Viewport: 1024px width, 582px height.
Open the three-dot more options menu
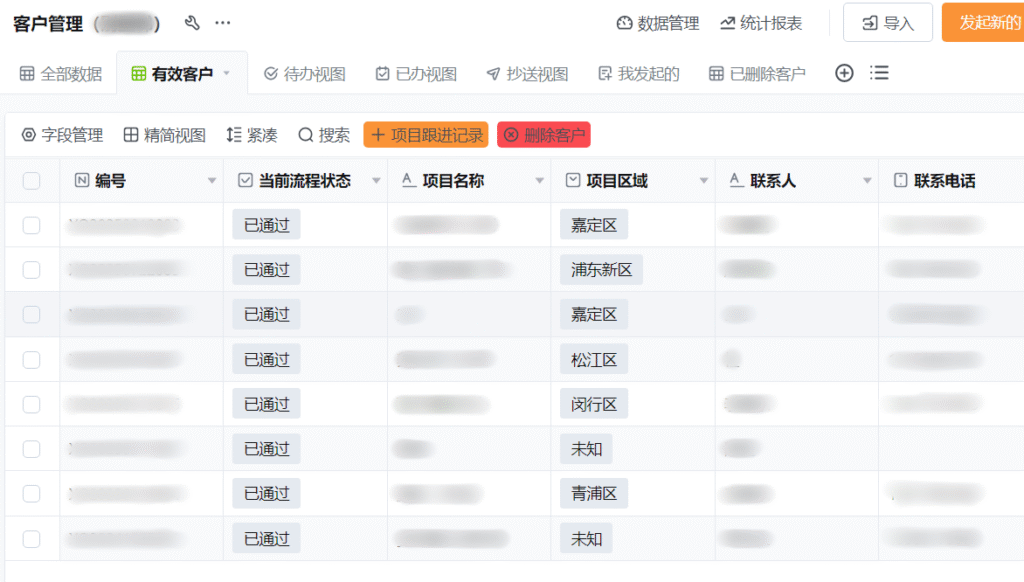tap(222, 23)
